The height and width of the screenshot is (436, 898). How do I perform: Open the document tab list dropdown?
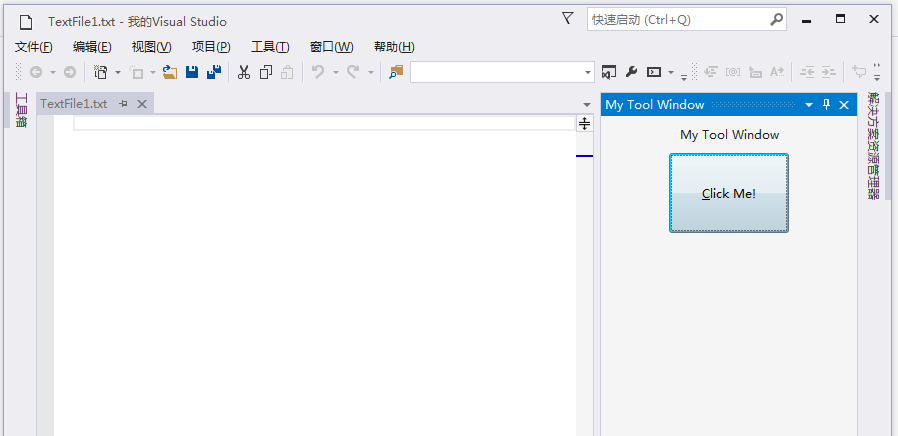point(586,105)
